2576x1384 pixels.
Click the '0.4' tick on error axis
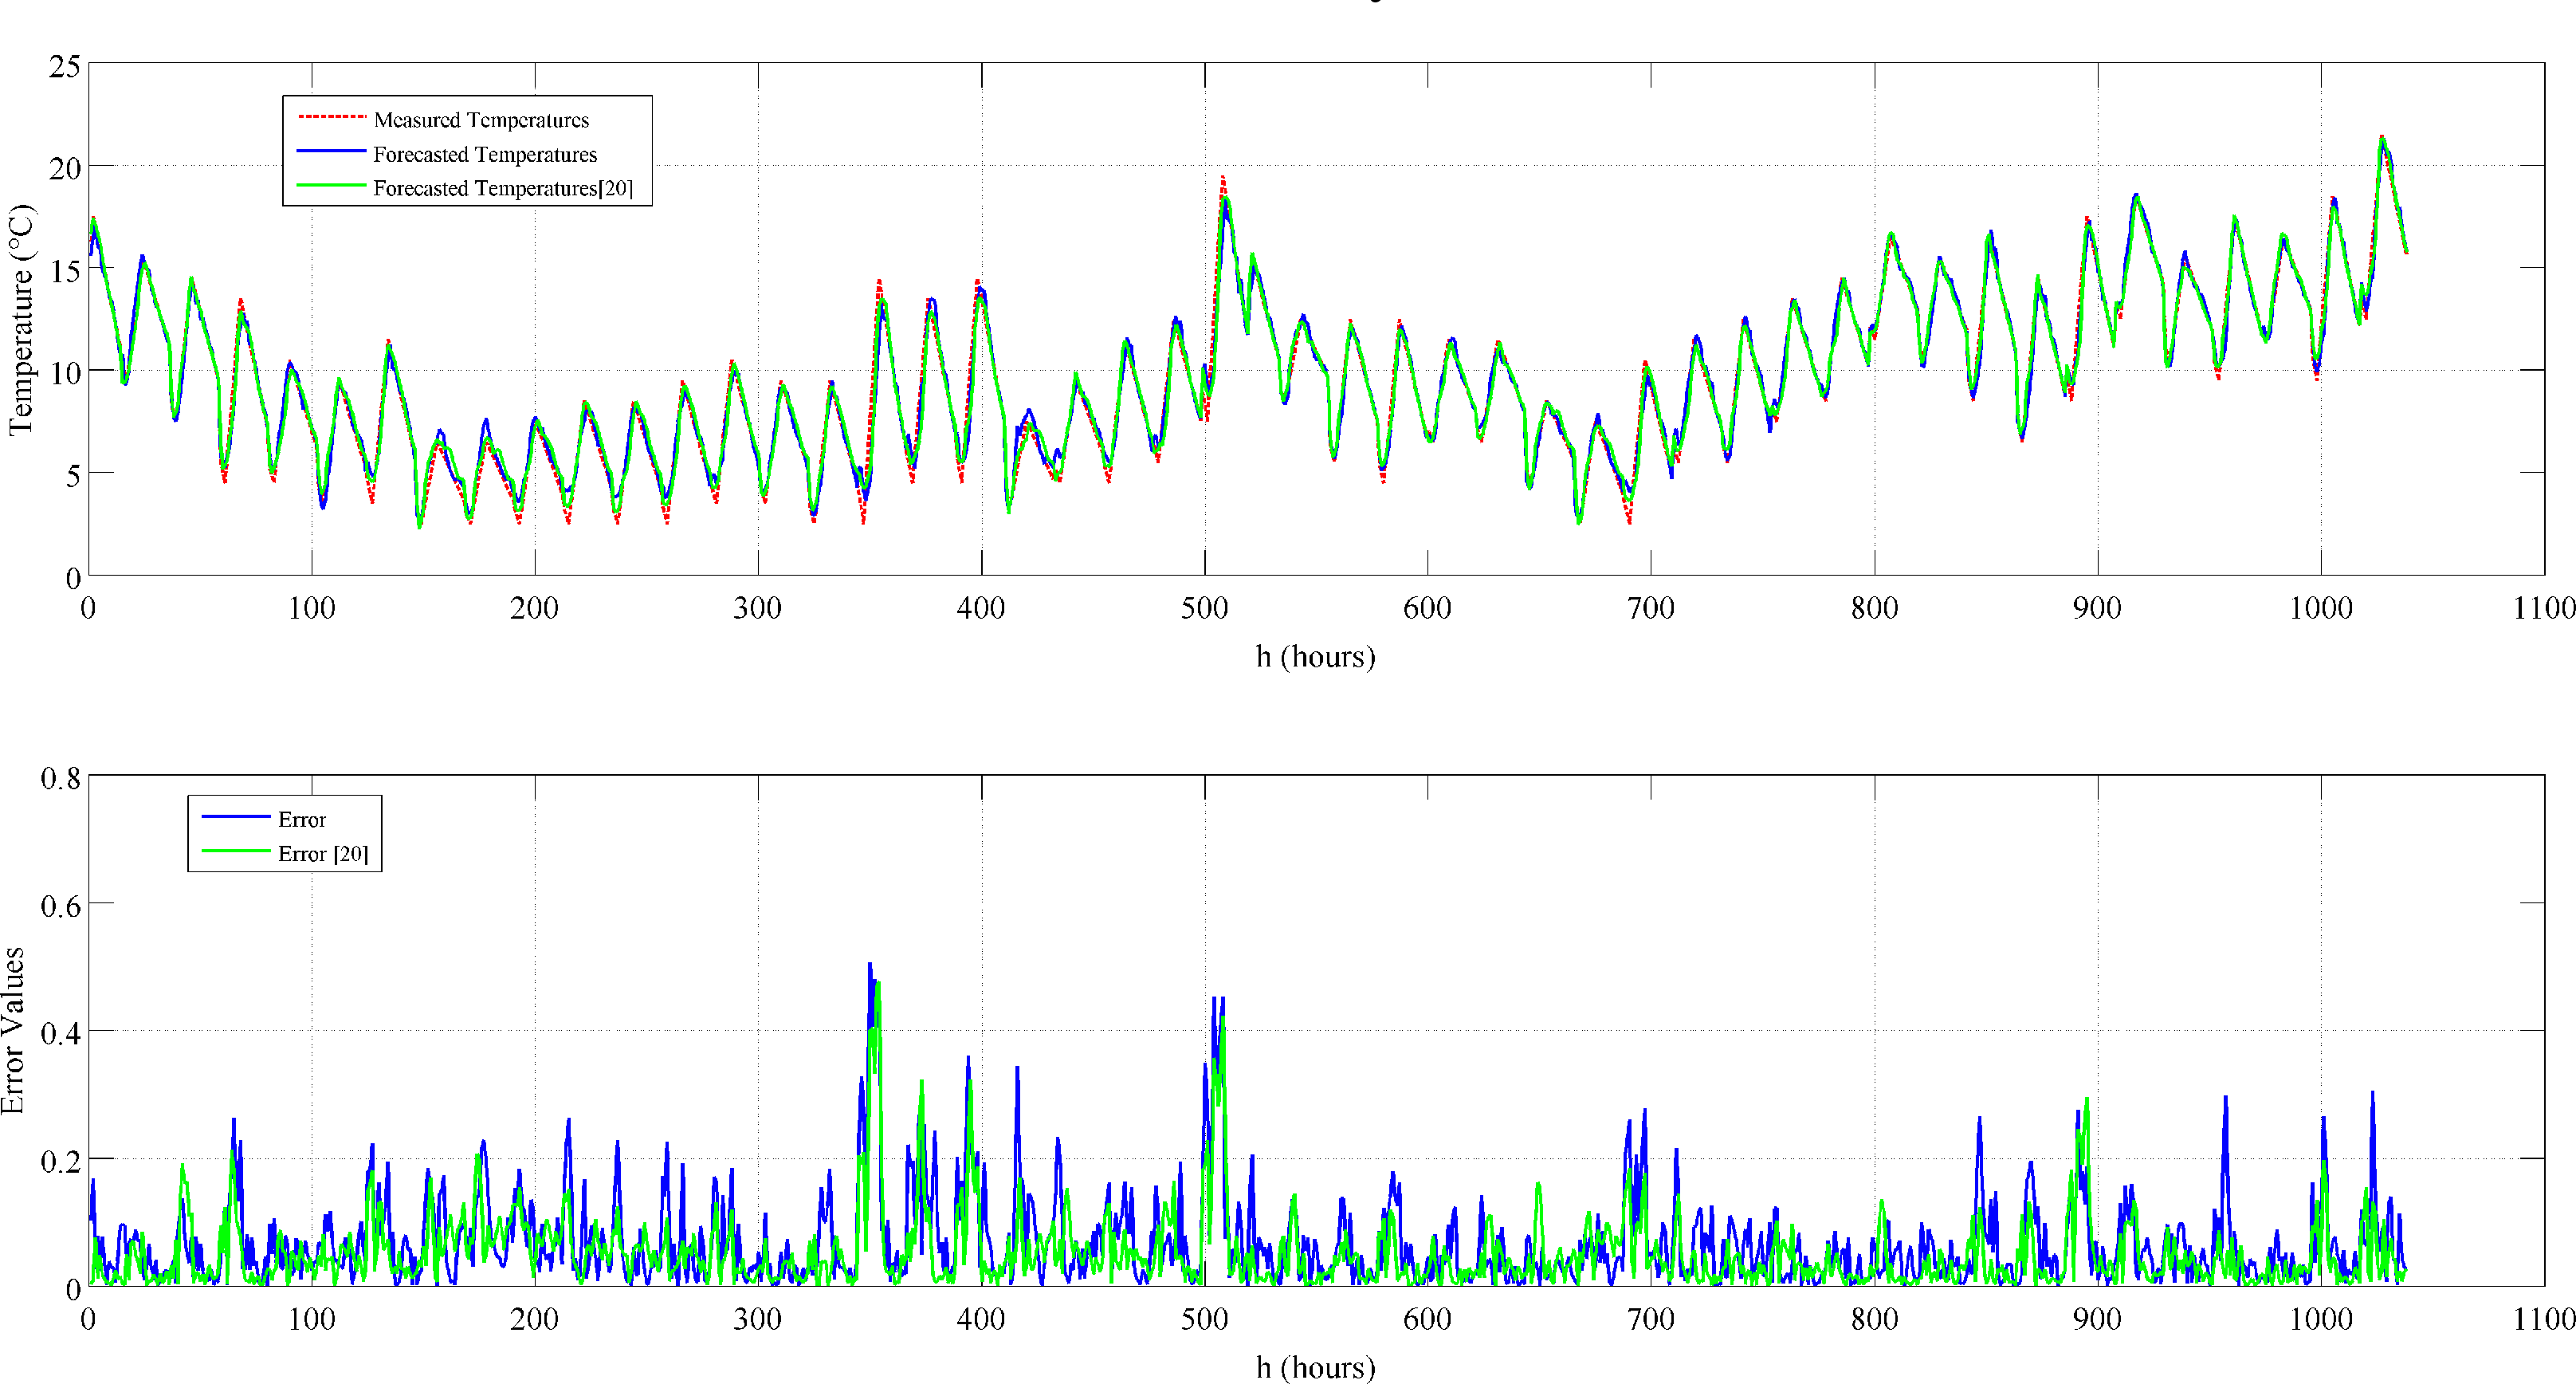click(x=61, y=1032)
